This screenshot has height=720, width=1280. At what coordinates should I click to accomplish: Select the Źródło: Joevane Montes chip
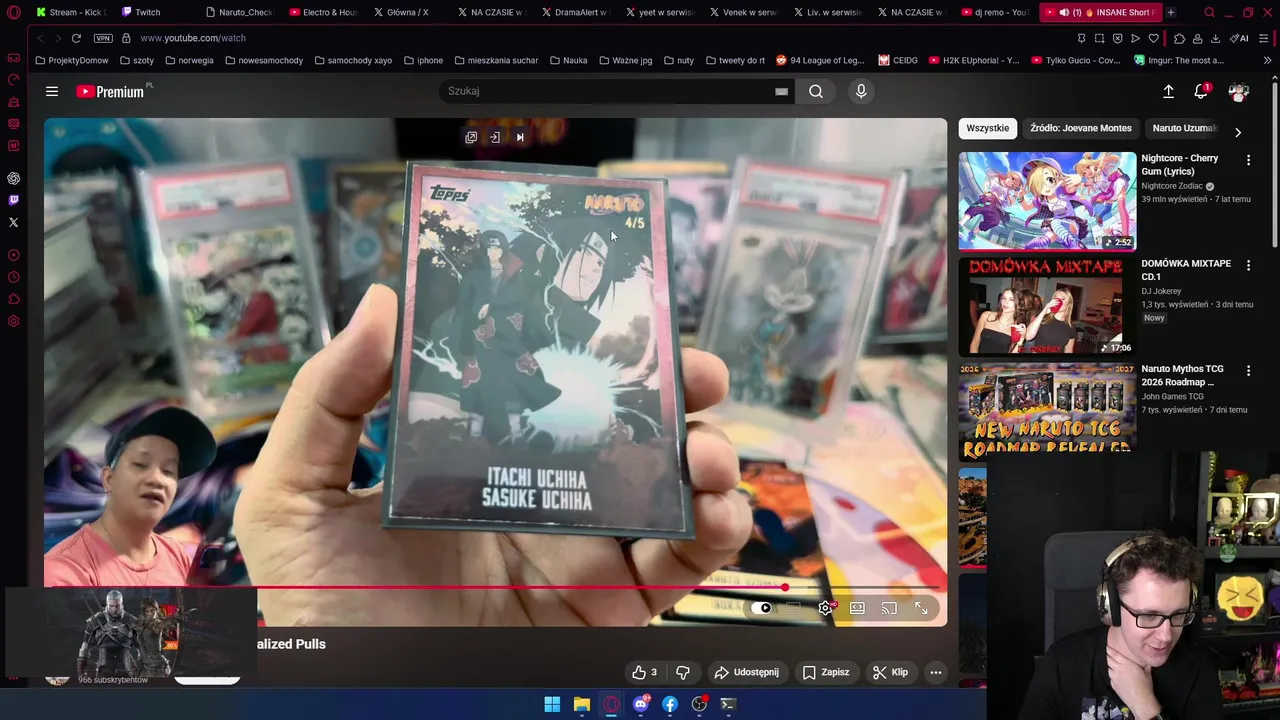[1081, 128]
